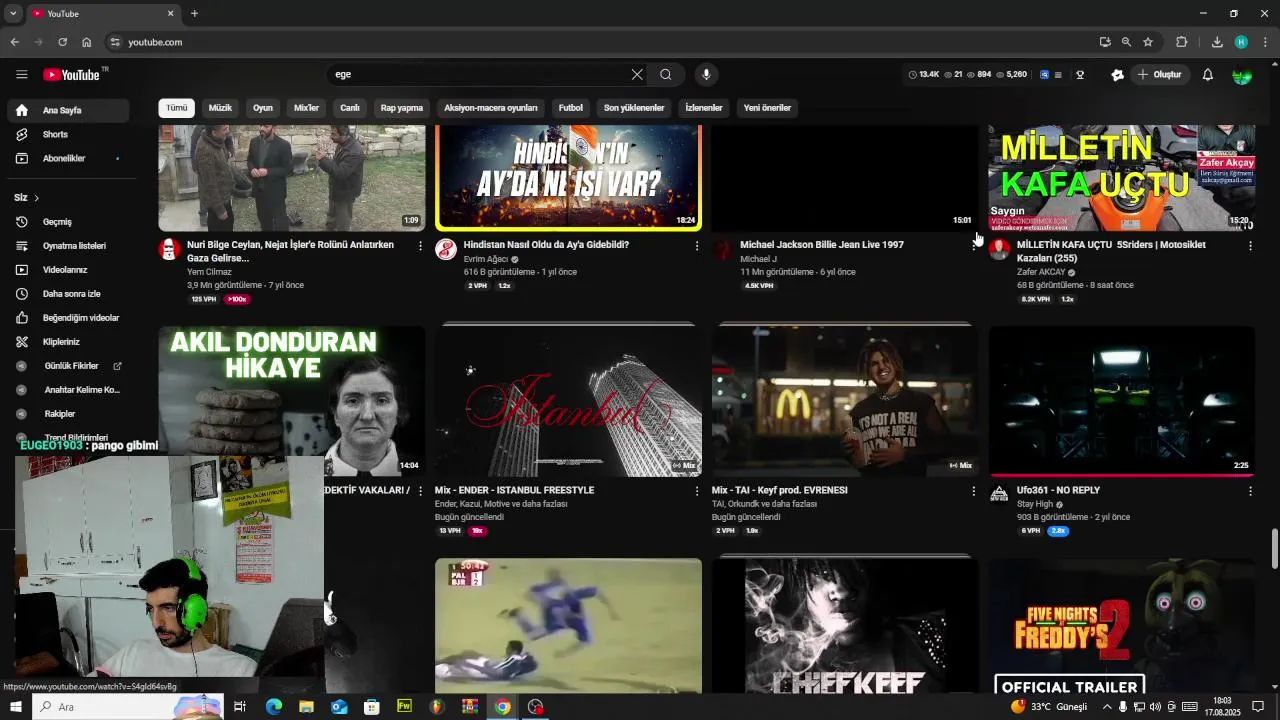Open more options for MİLLETİN KAFA UÇTU video
1280x720 pixels.
point(1250,246)
